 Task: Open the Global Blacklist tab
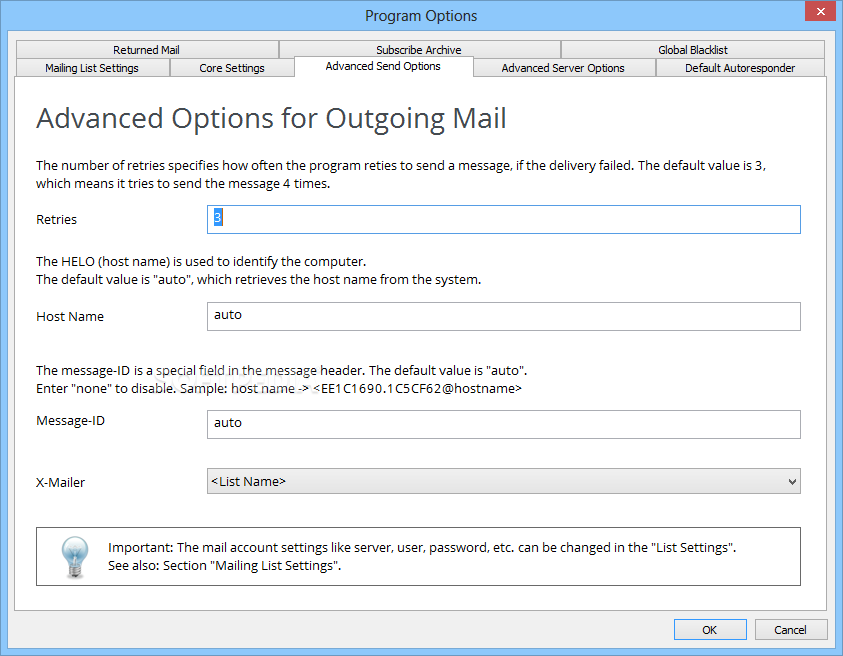pyautogui.click(x=692, y=49)
